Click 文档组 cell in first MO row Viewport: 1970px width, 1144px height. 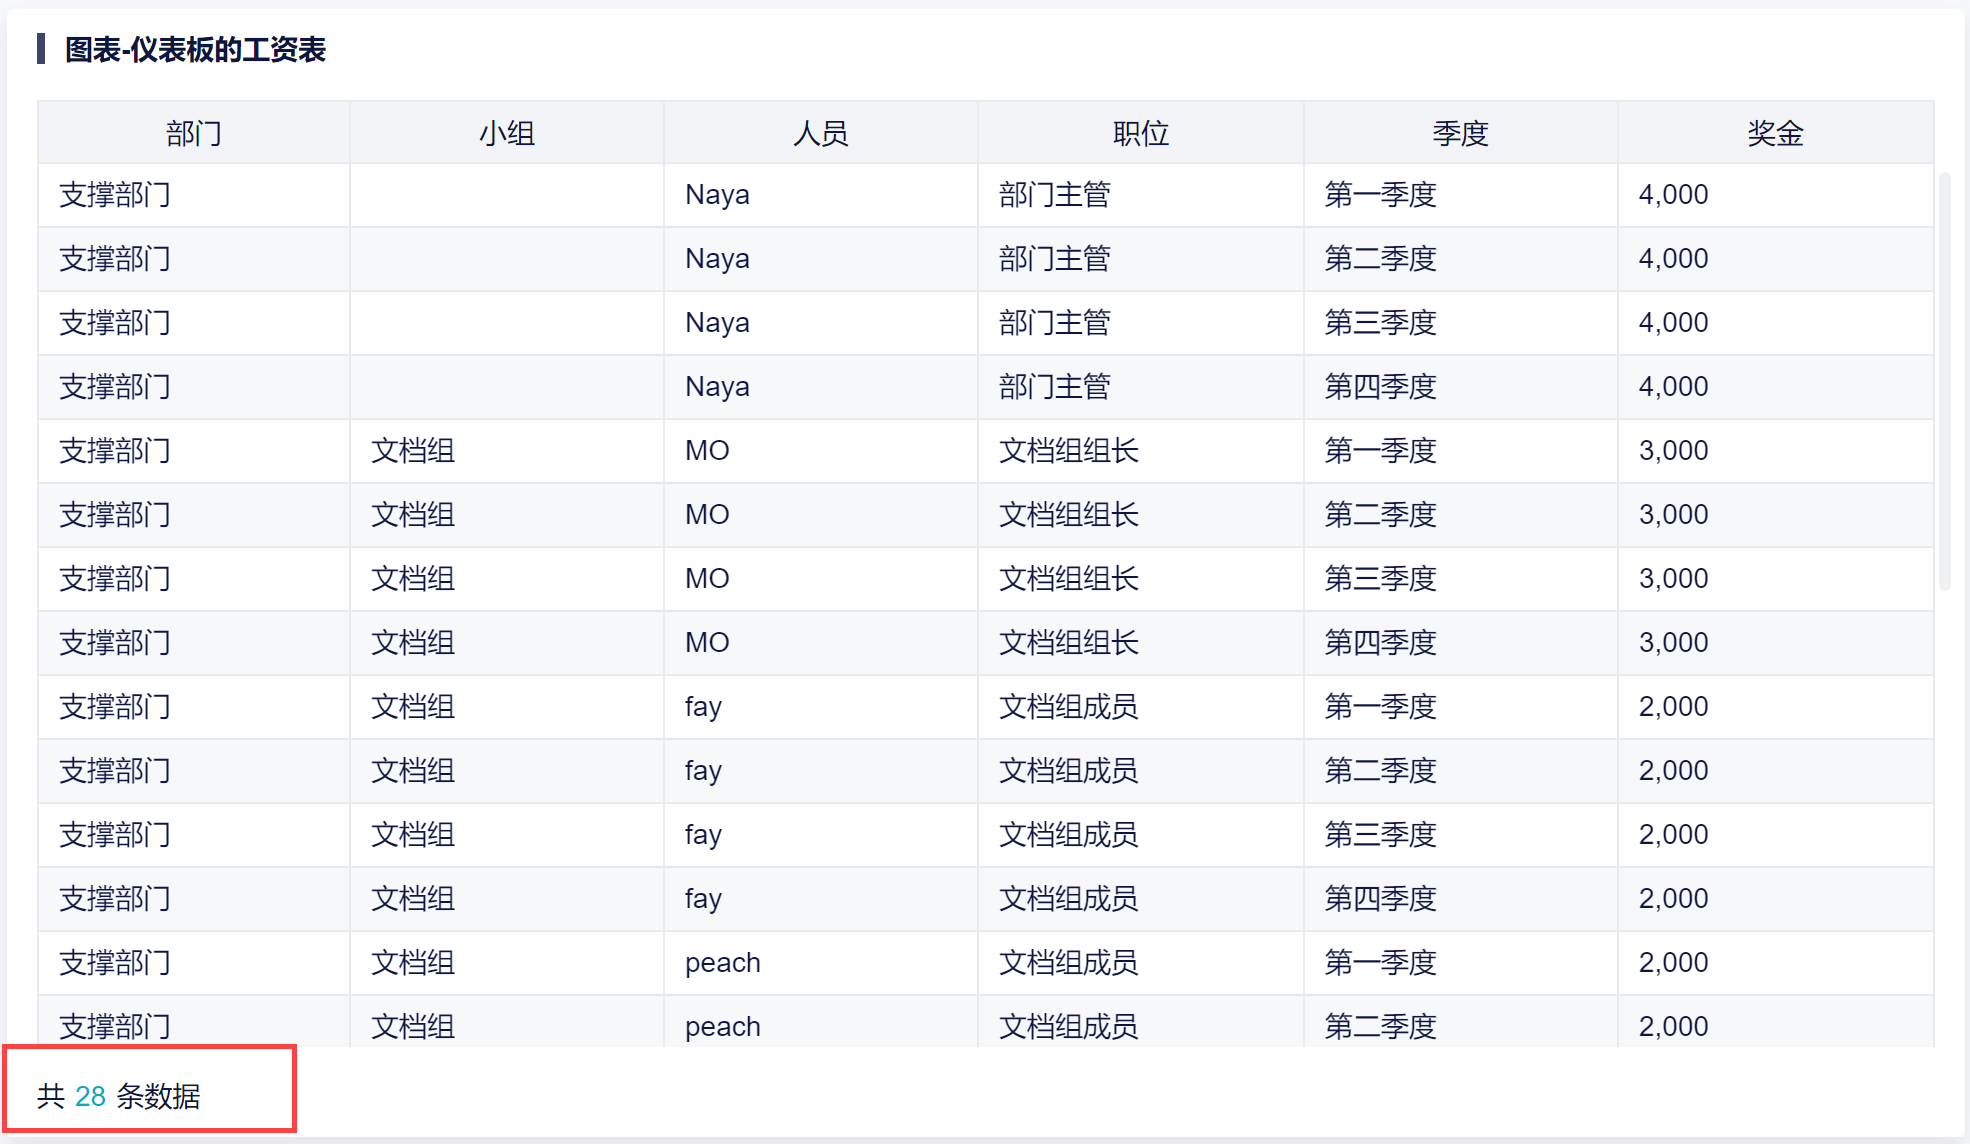pyautogui.click(x=413, y=451)
